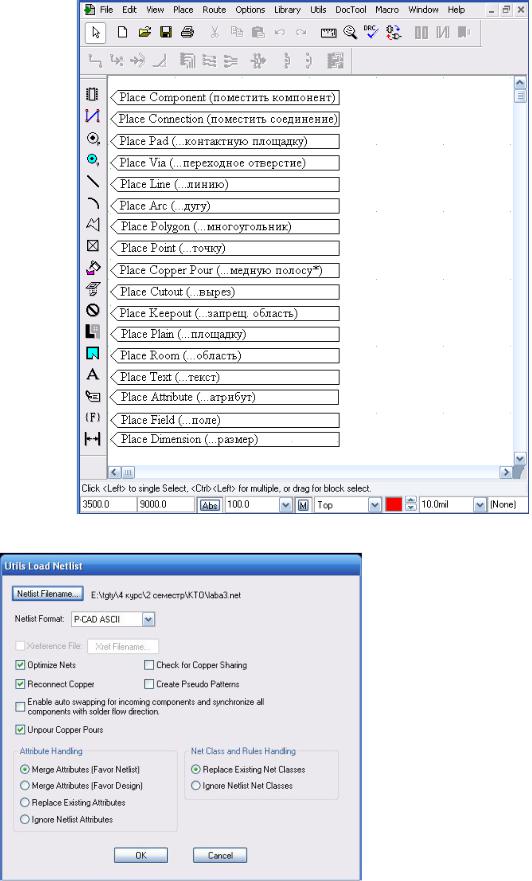532x881 pixels.
Task: Toggle the Abs coordinate mode button
Action: click(x=210, y=505)
